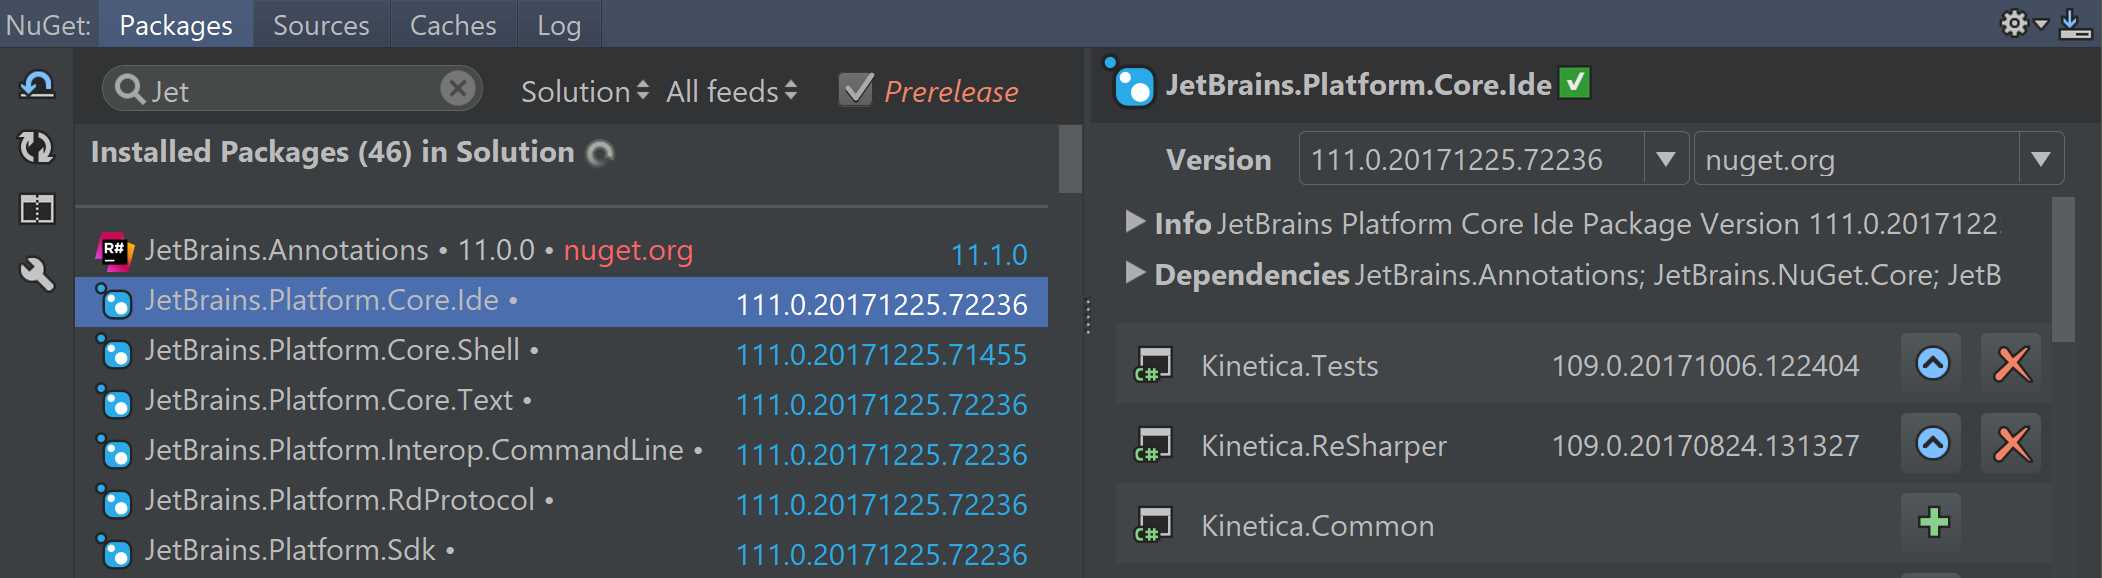Remove the package from Kinetica.ReSharper project
This screenshot has height=578, width=2102.
point(2012,443)
